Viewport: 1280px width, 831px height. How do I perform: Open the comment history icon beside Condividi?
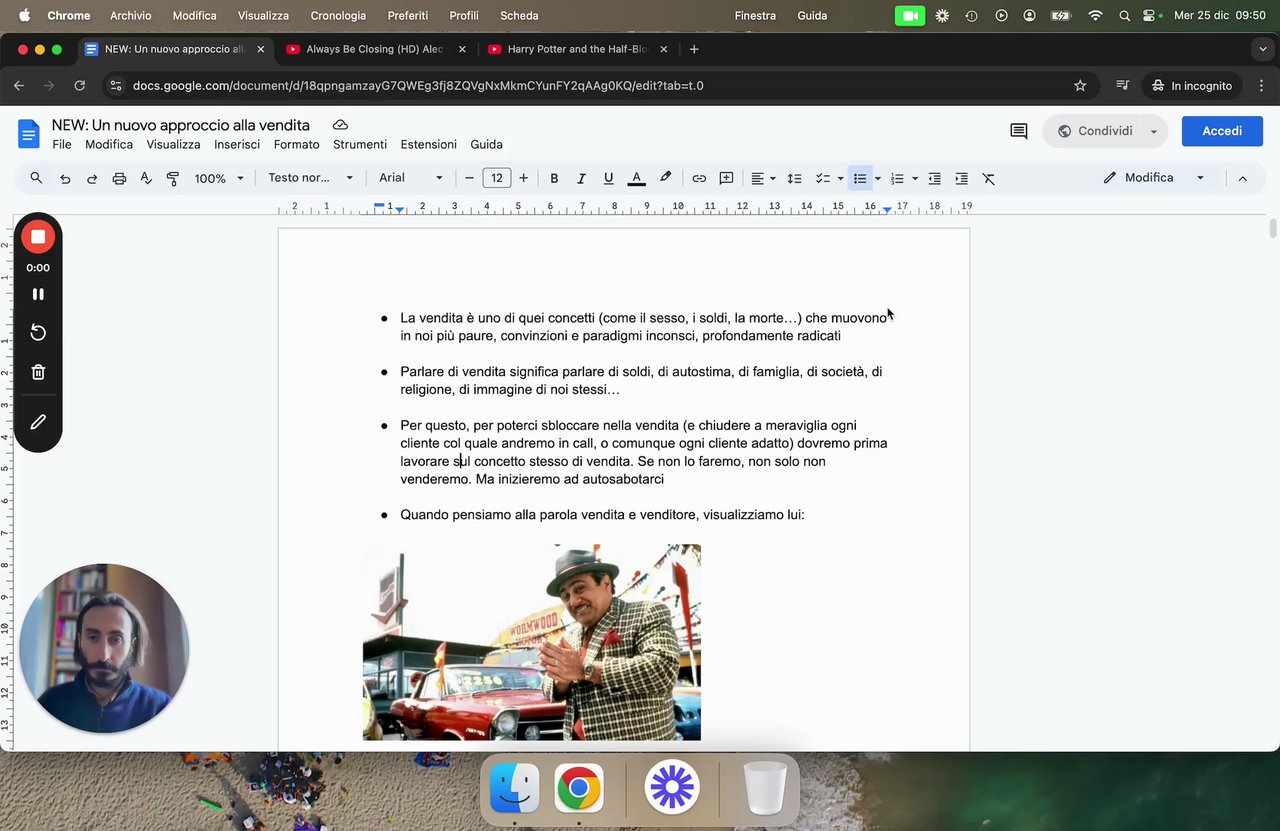click(x=1019, y=131)
